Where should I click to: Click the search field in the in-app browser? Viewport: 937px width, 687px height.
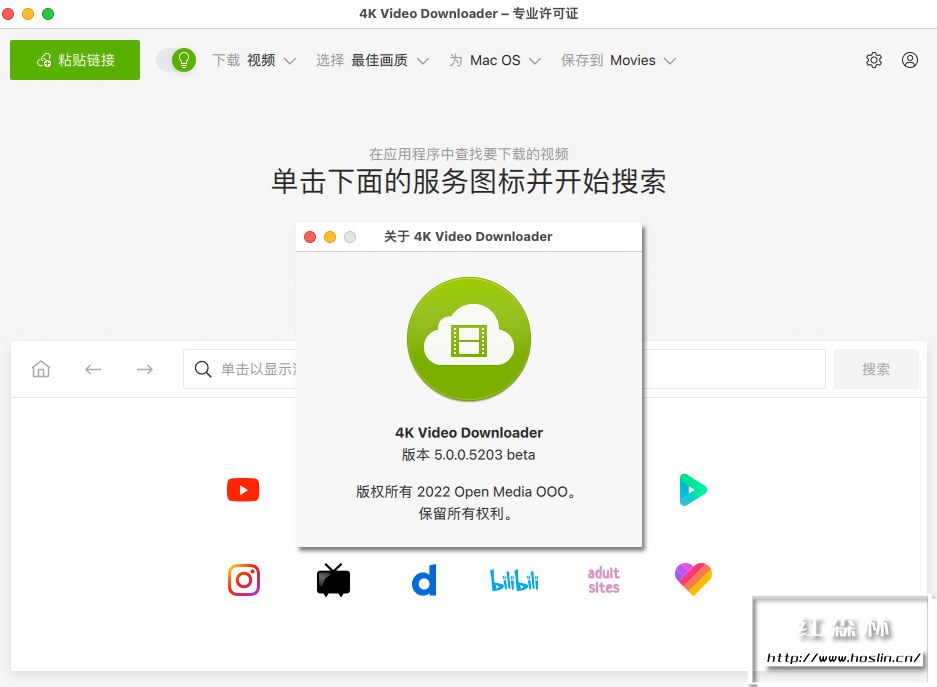point(504,369)
